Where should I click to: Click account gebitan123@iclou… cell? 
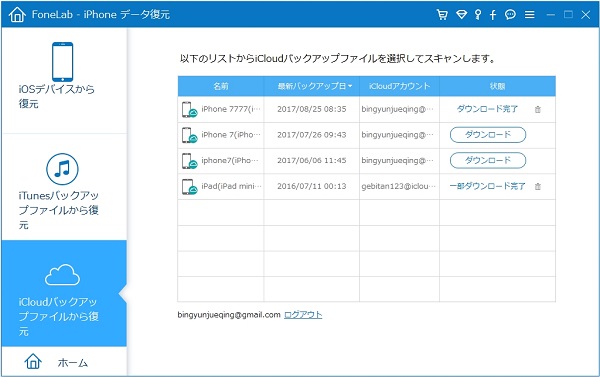tap(398, 186)
